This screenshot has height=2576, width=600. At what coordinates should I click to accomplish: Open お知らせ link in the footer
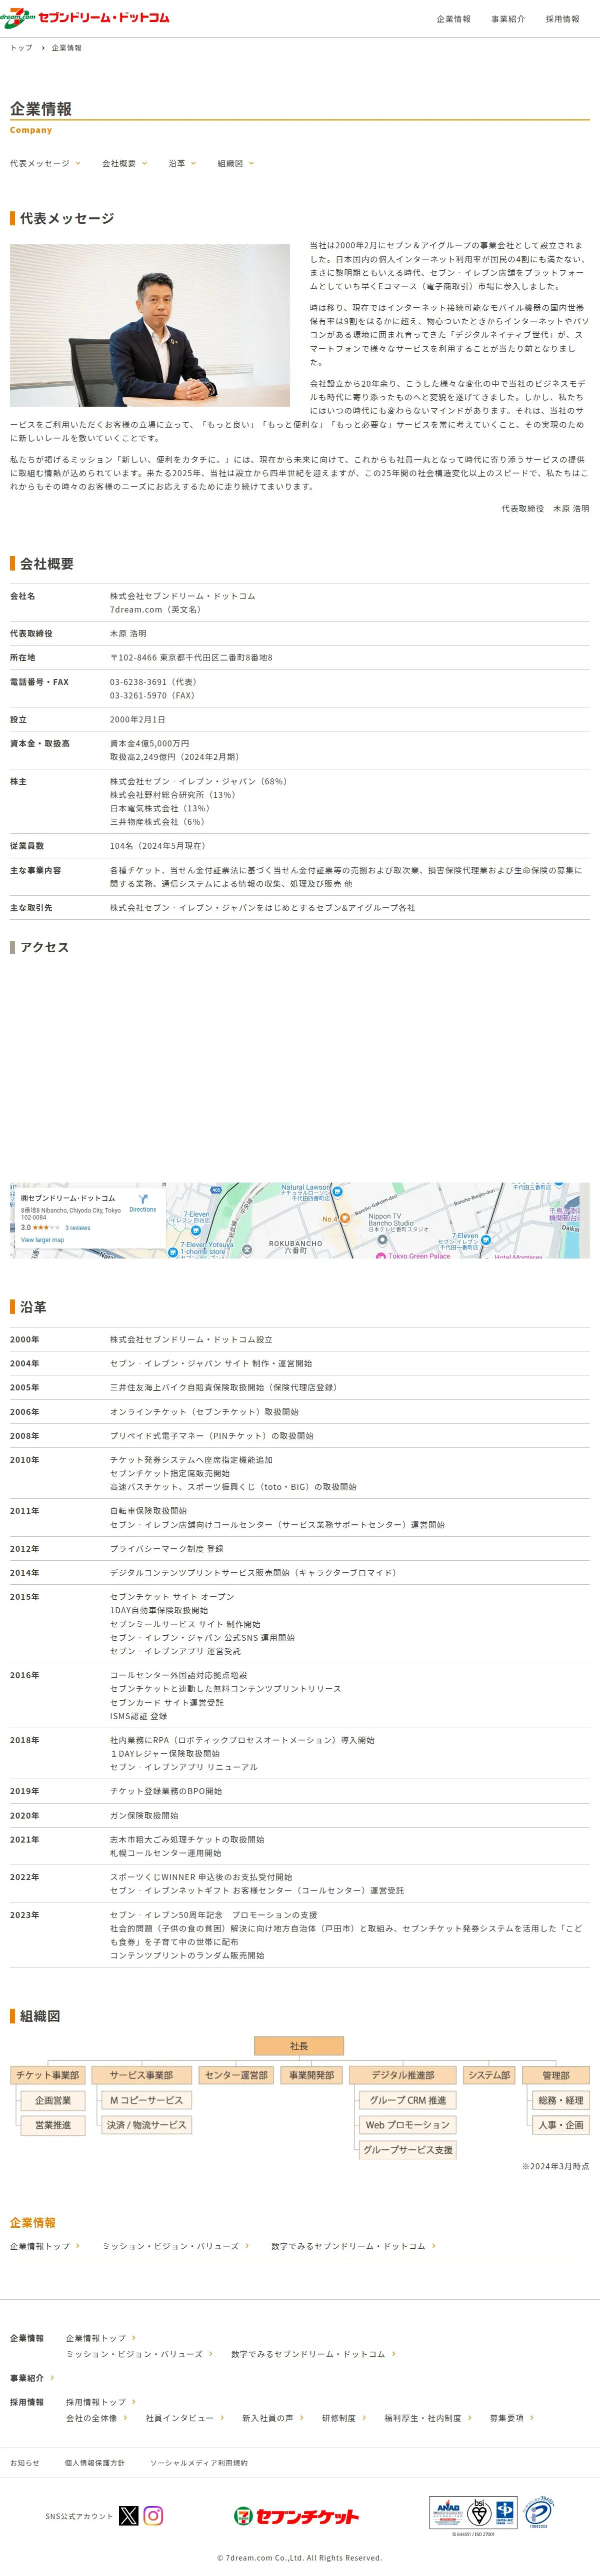(x=25, y=2463)
